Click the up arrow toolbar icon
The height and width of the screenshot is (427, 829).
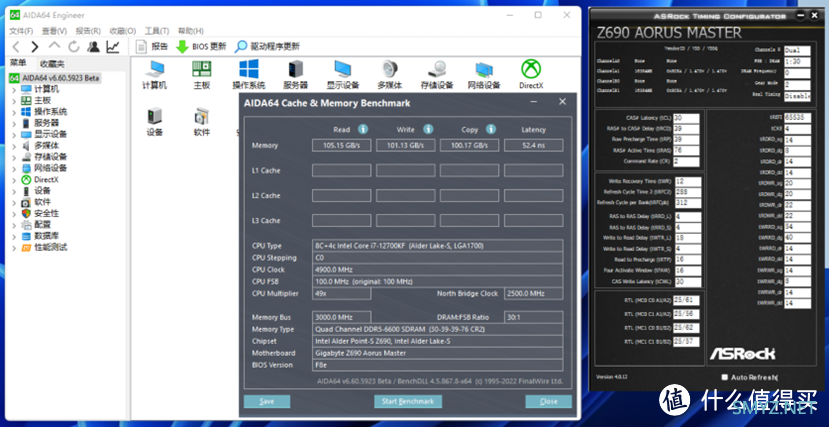pos(54,47)
